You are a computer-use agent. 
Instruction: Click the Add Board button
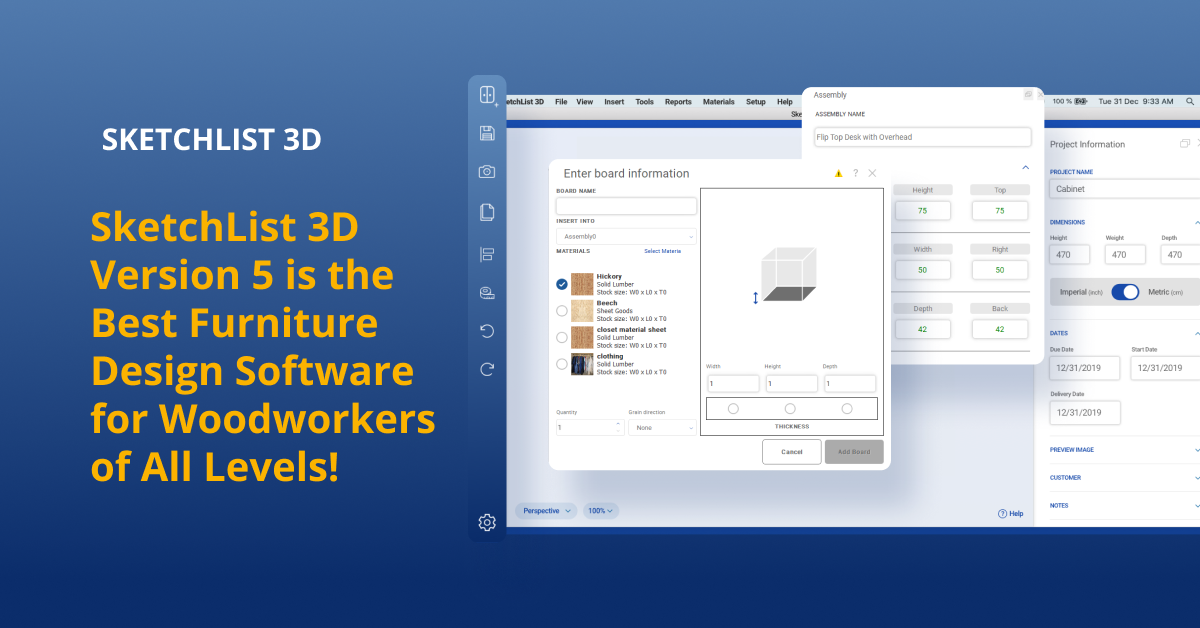pos(854,452)
